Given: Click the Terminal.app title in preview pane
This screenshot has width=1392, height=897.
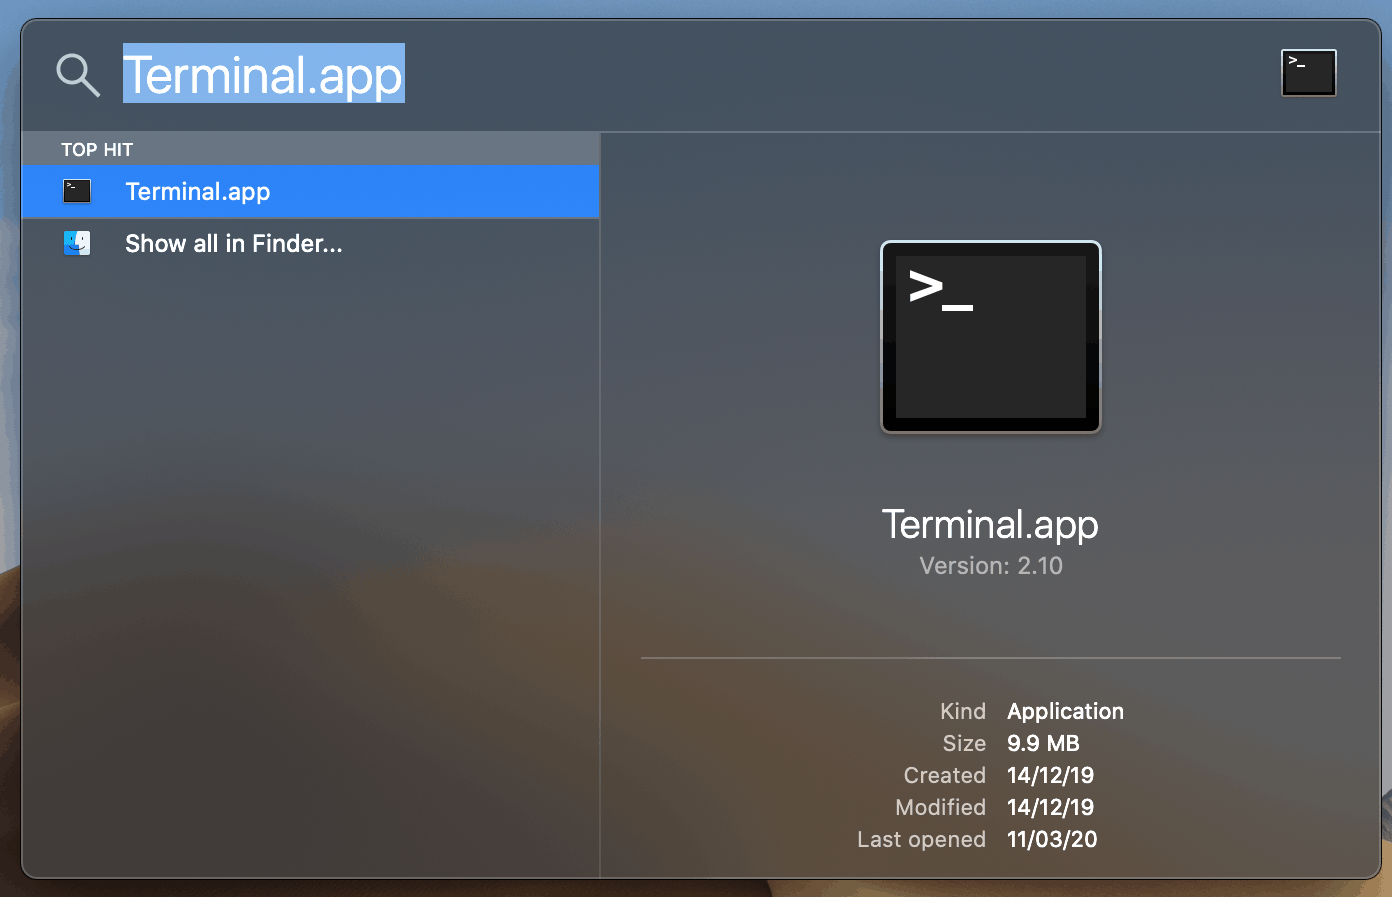Looking at the screenshot, I should pyautogui.click(x=990, y=524).
